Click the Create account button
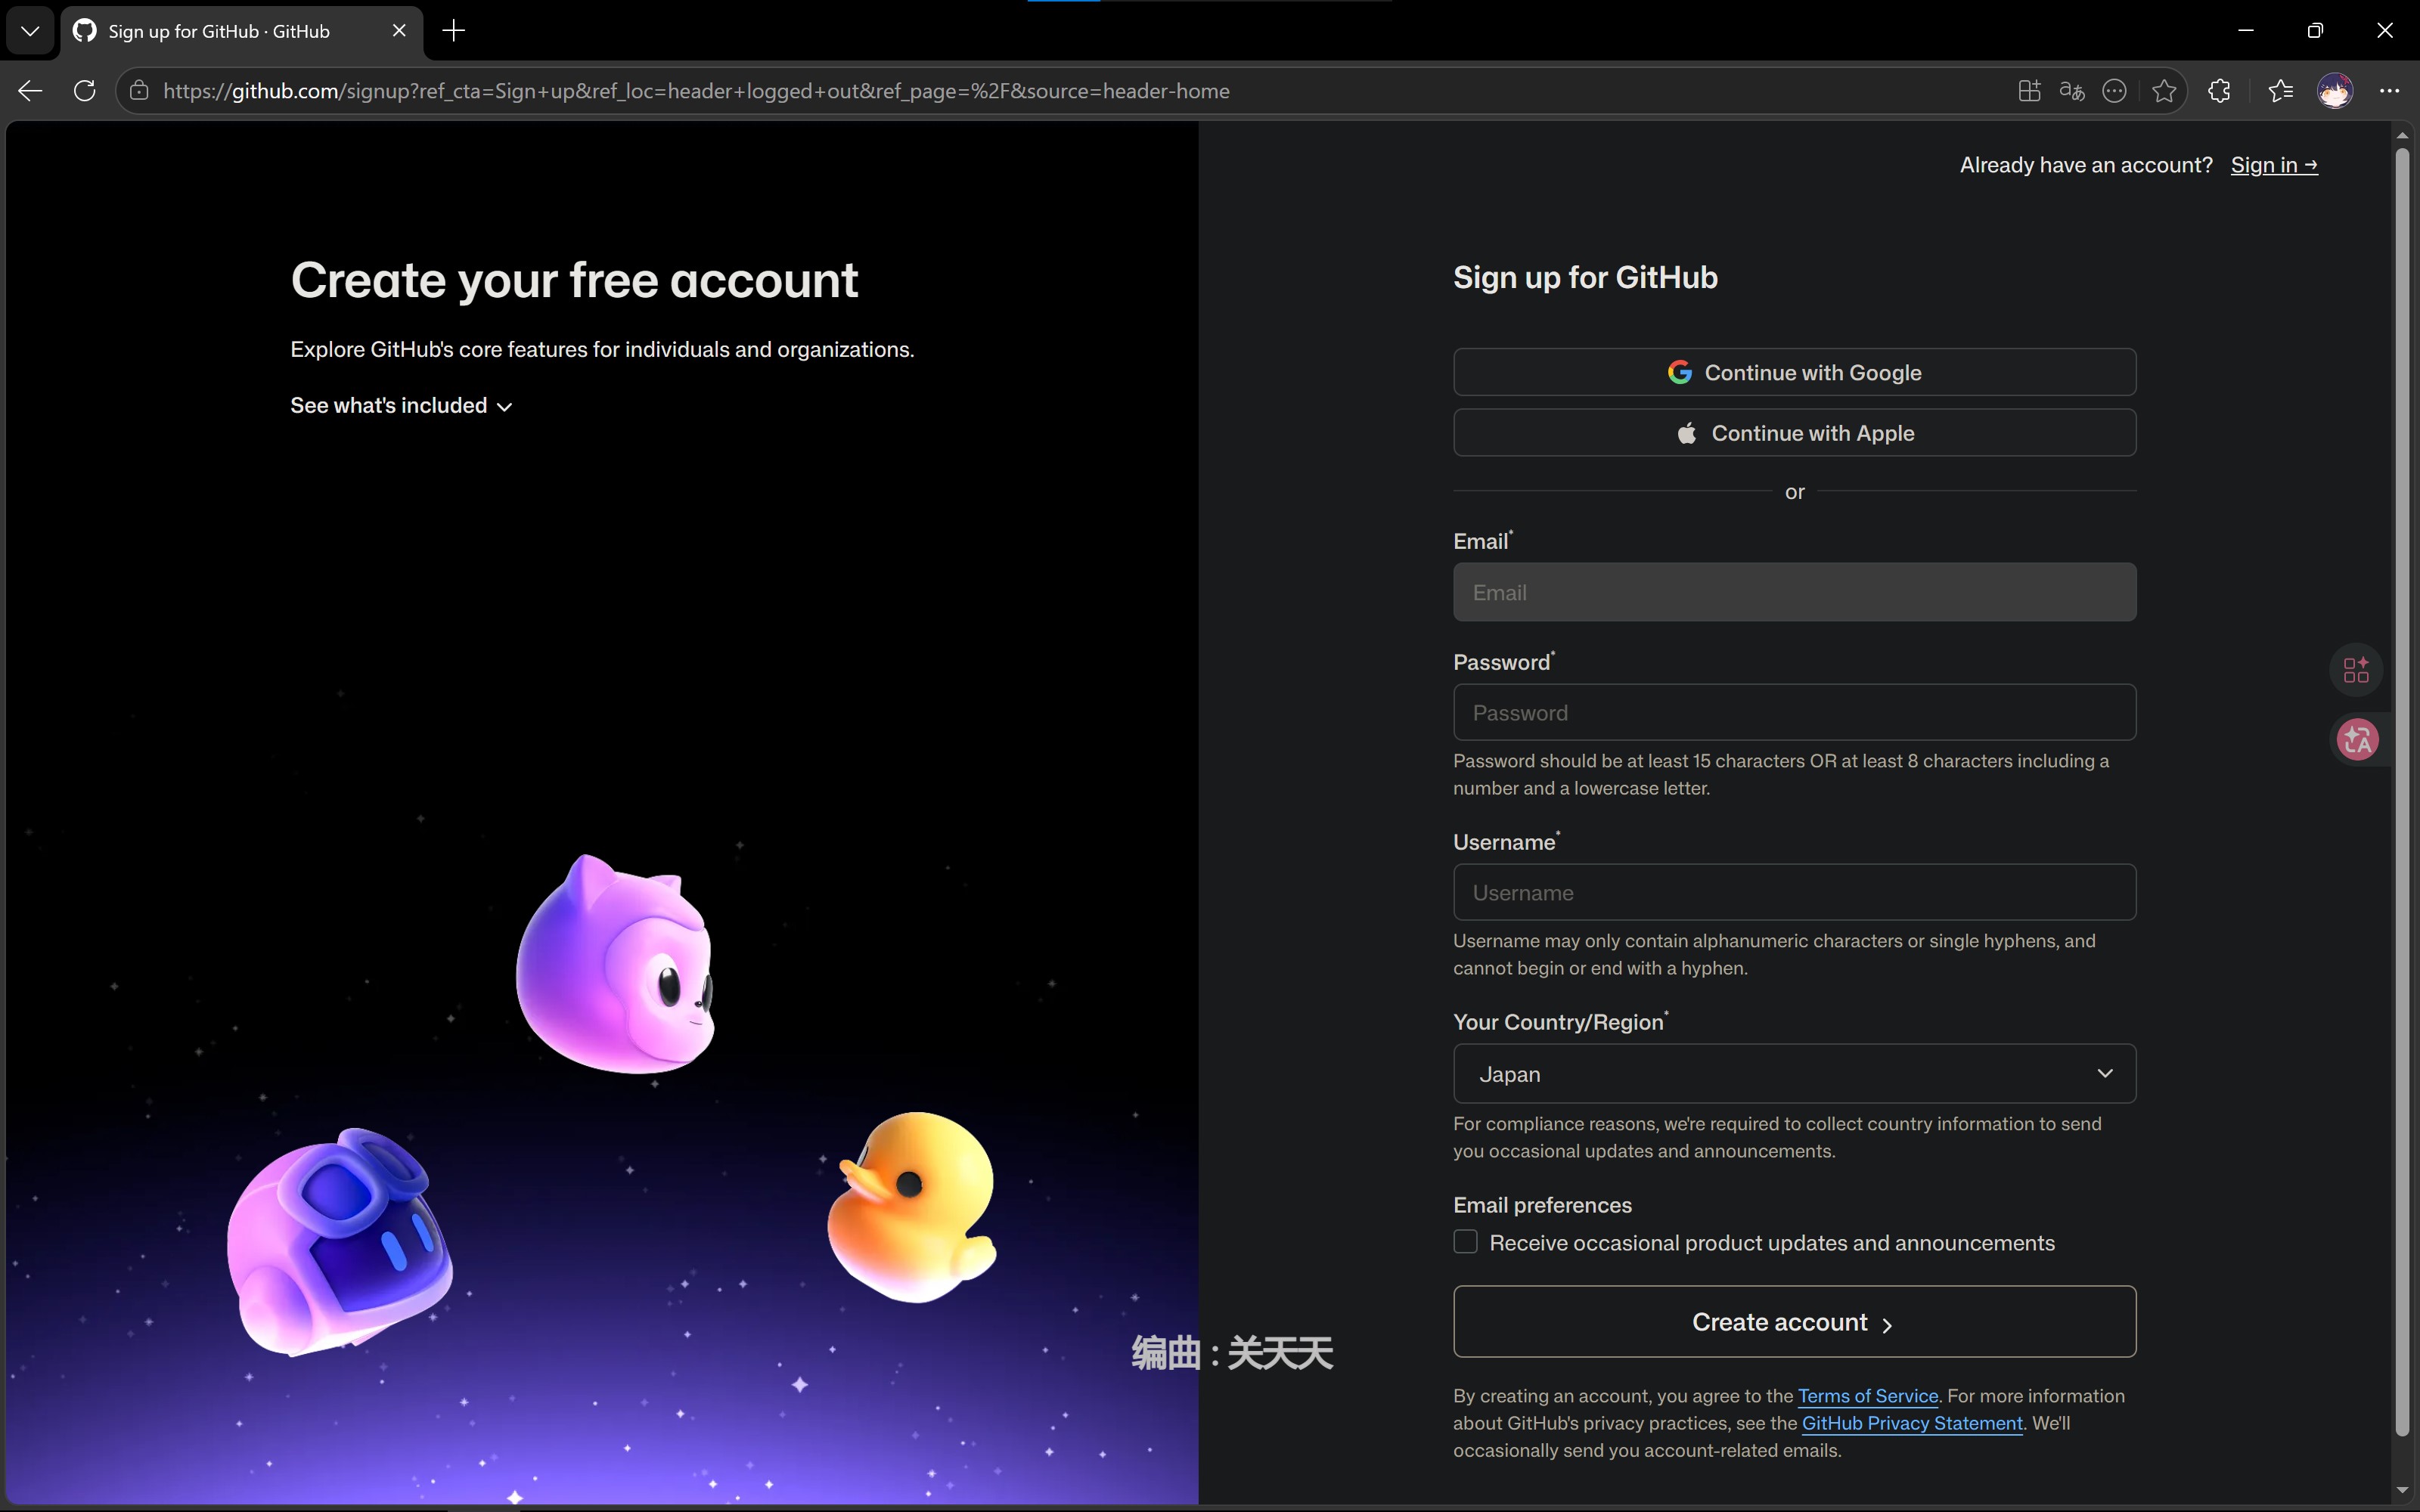This screenshot has height=1512, width=2420. click(1794, 1321)
